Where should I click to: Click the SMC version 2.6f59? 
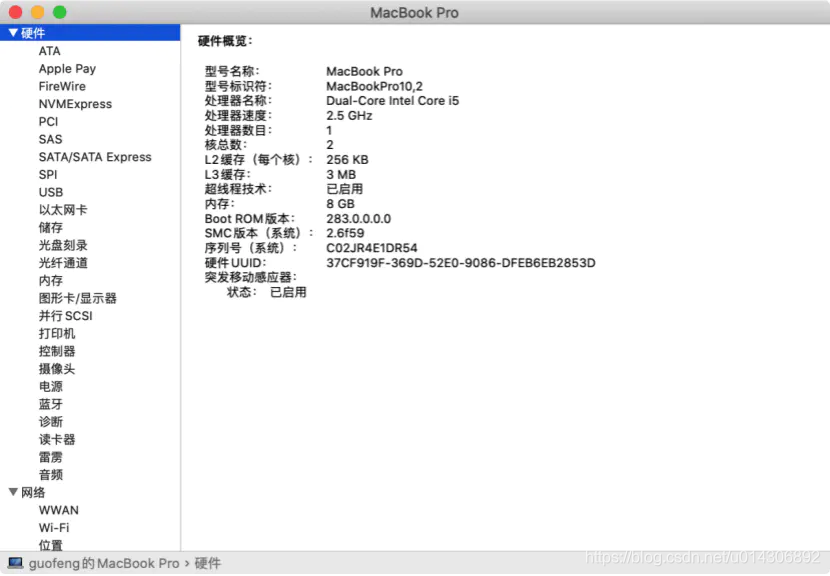click(x=345, y=233)
